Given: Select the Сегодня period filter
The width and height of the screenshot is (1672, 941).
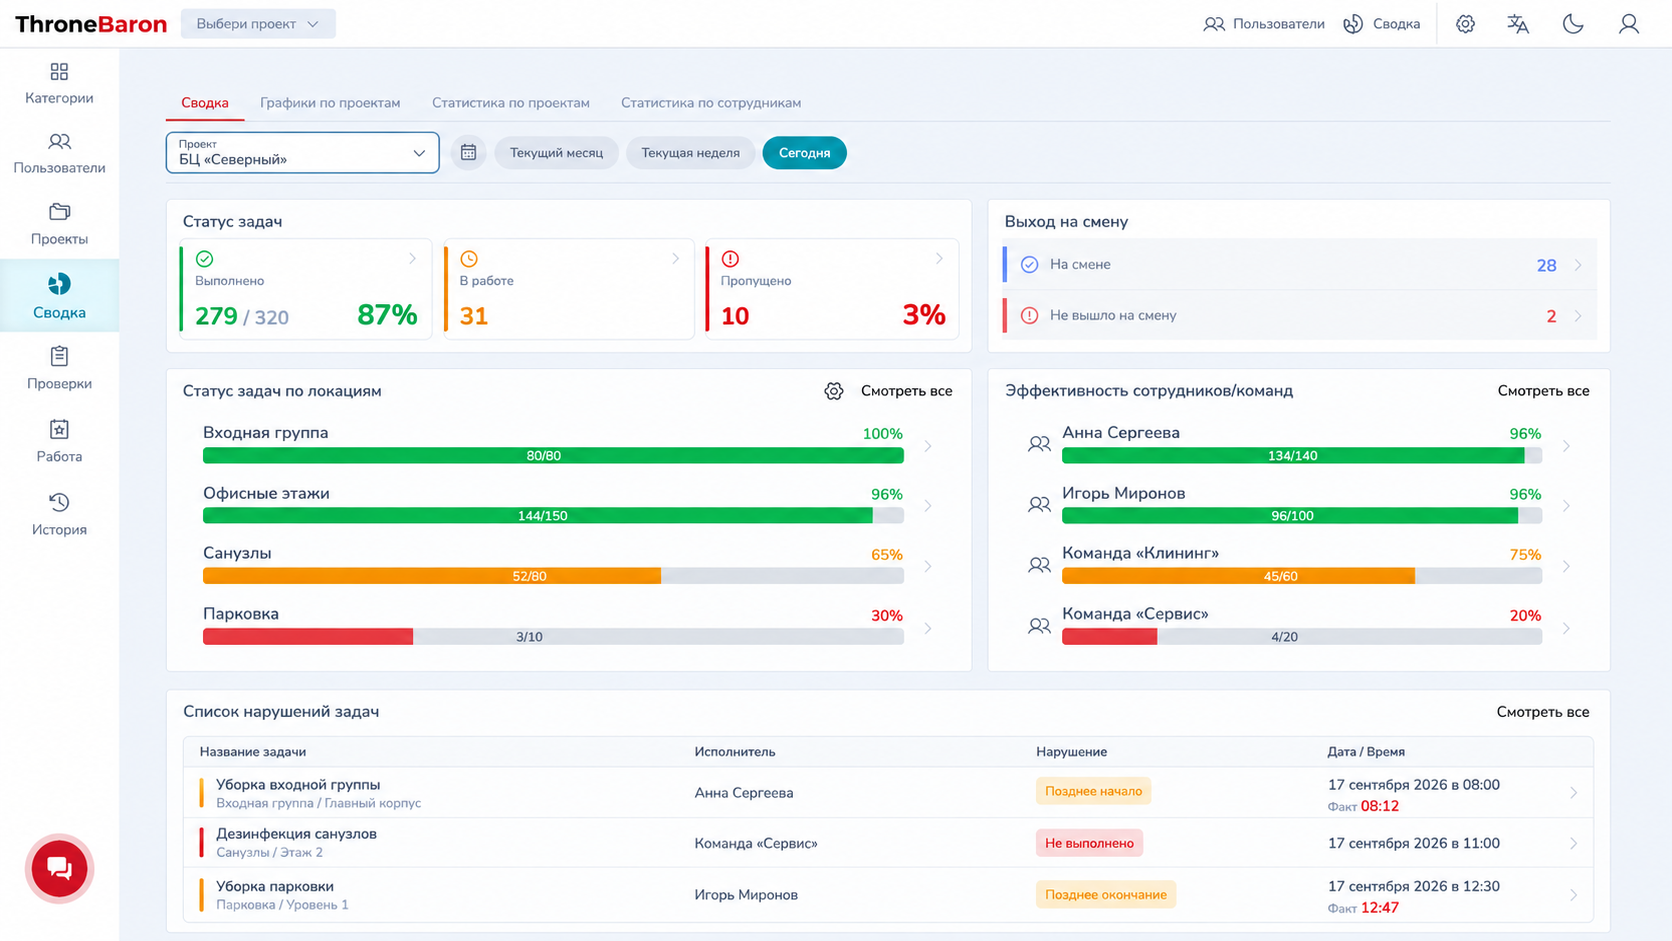Looking at the screenshot, I should 804,153.
